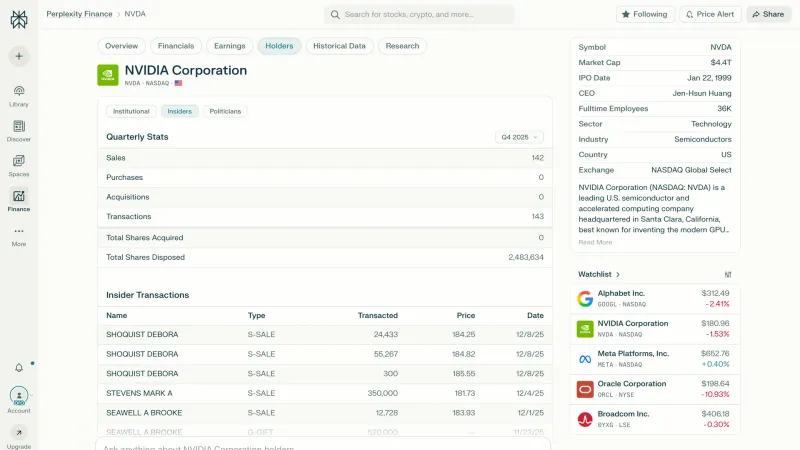Open Broadcom Inc. logo in watchlist
Screen dimensions: 800x450
click(585, 419)
